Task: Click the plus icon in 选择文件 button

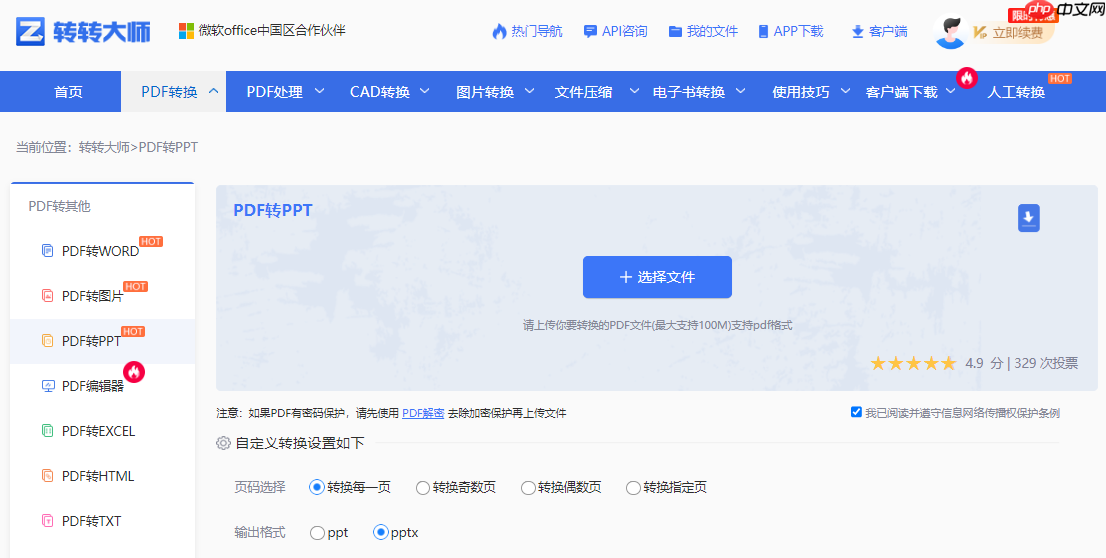Action: pyautogui.click(x=625, y=277)
